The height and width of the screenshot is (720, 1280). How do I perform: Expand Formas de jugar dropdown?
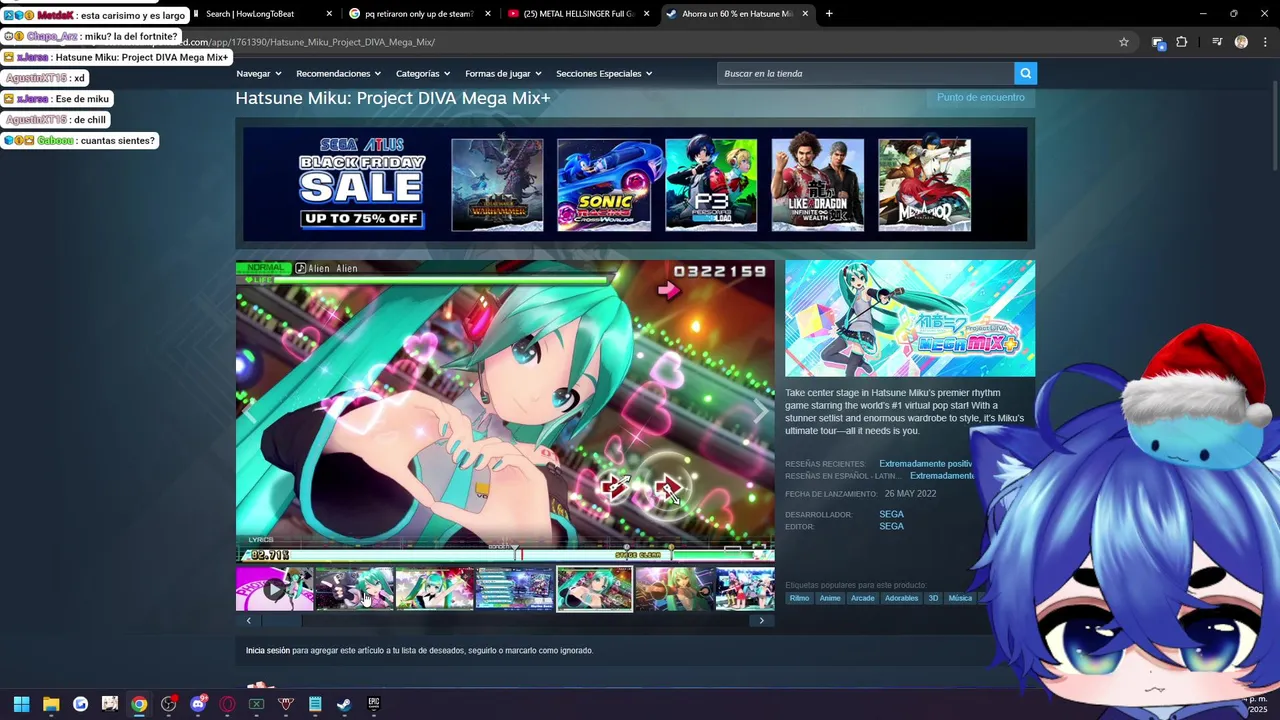point(503,74)
